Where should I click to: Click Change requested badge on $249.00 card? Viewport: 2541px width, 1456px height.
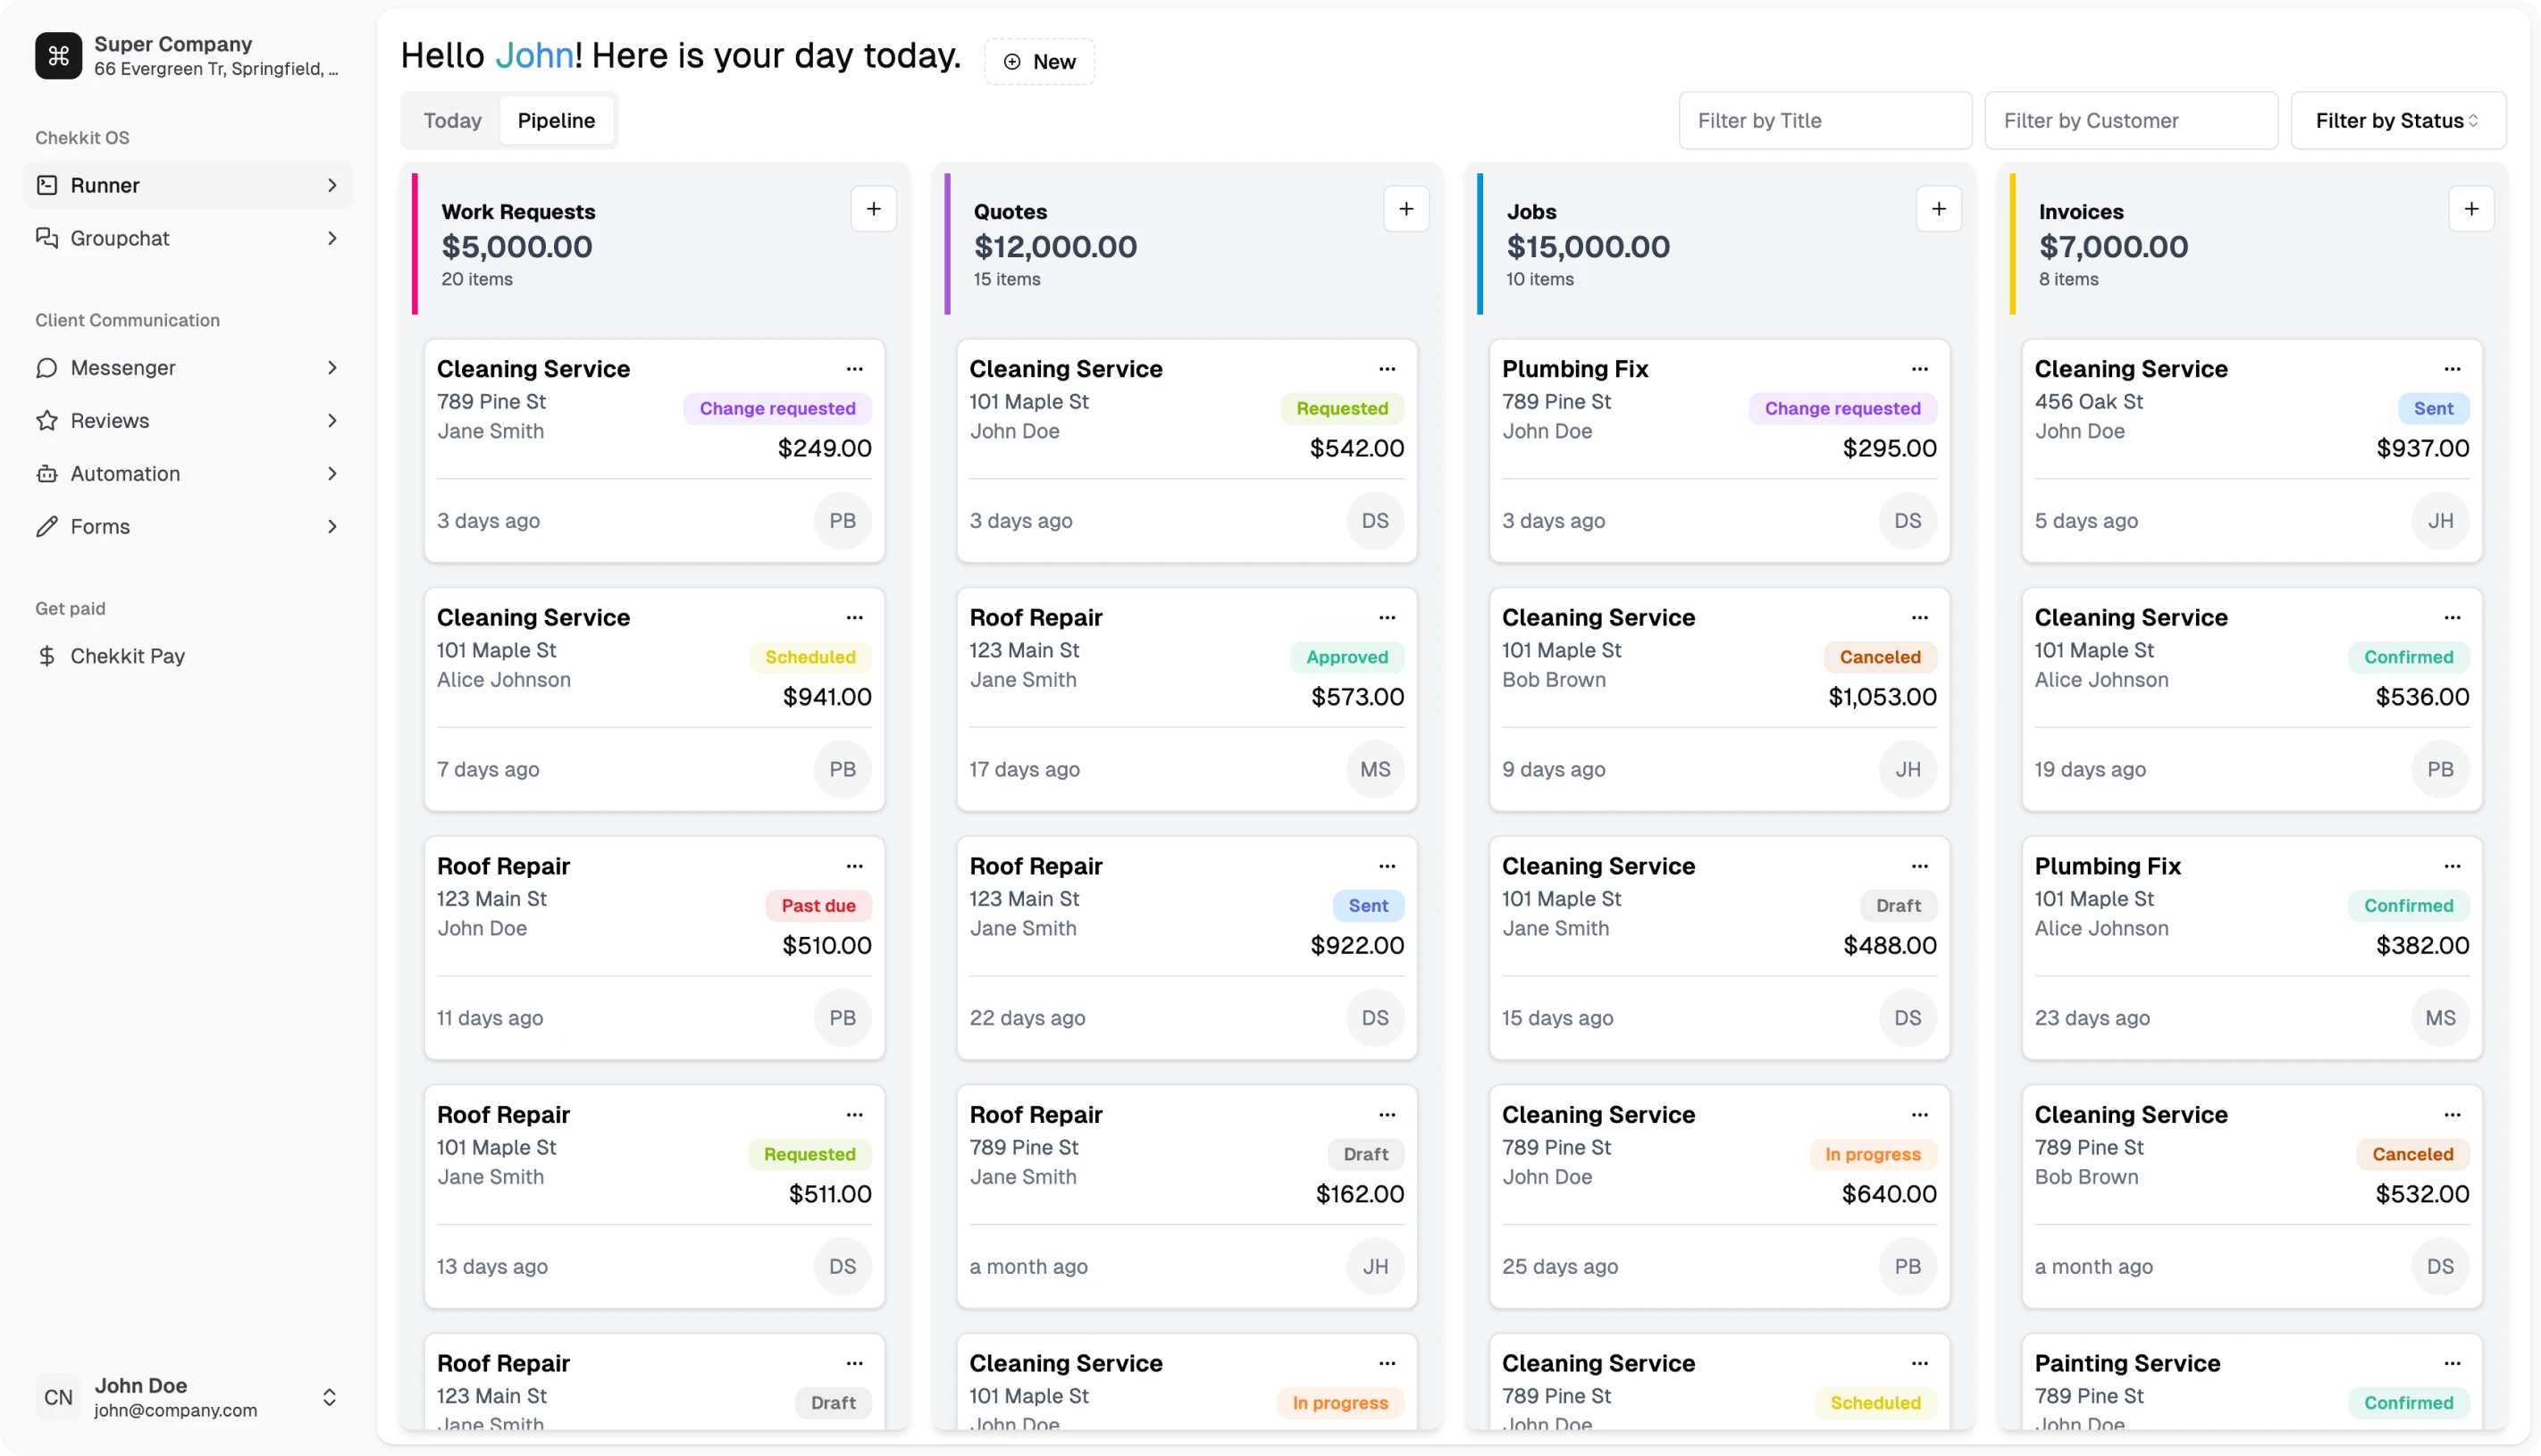click(777, 408)
